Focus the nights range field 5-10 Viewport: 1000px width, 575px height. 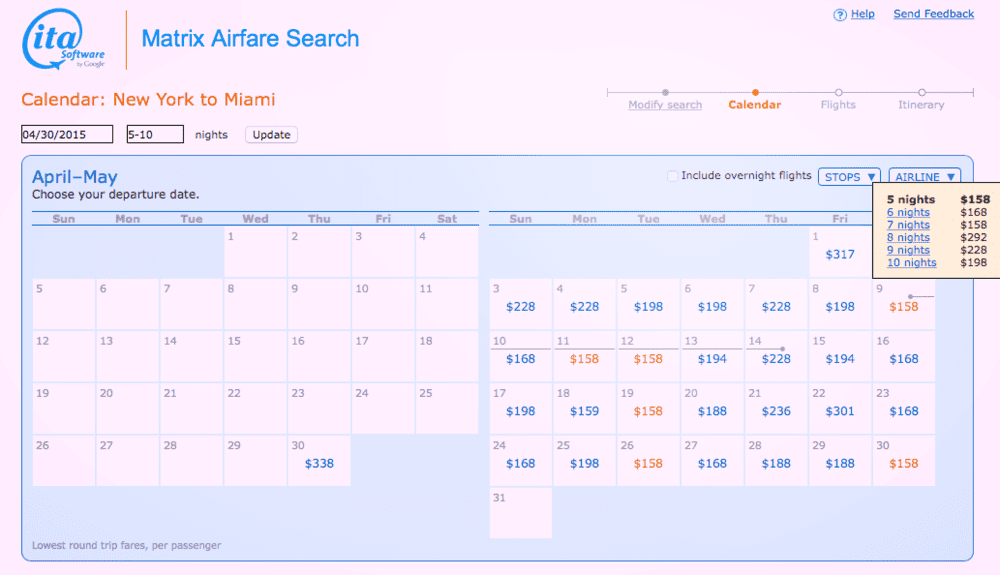pos(155,135)
